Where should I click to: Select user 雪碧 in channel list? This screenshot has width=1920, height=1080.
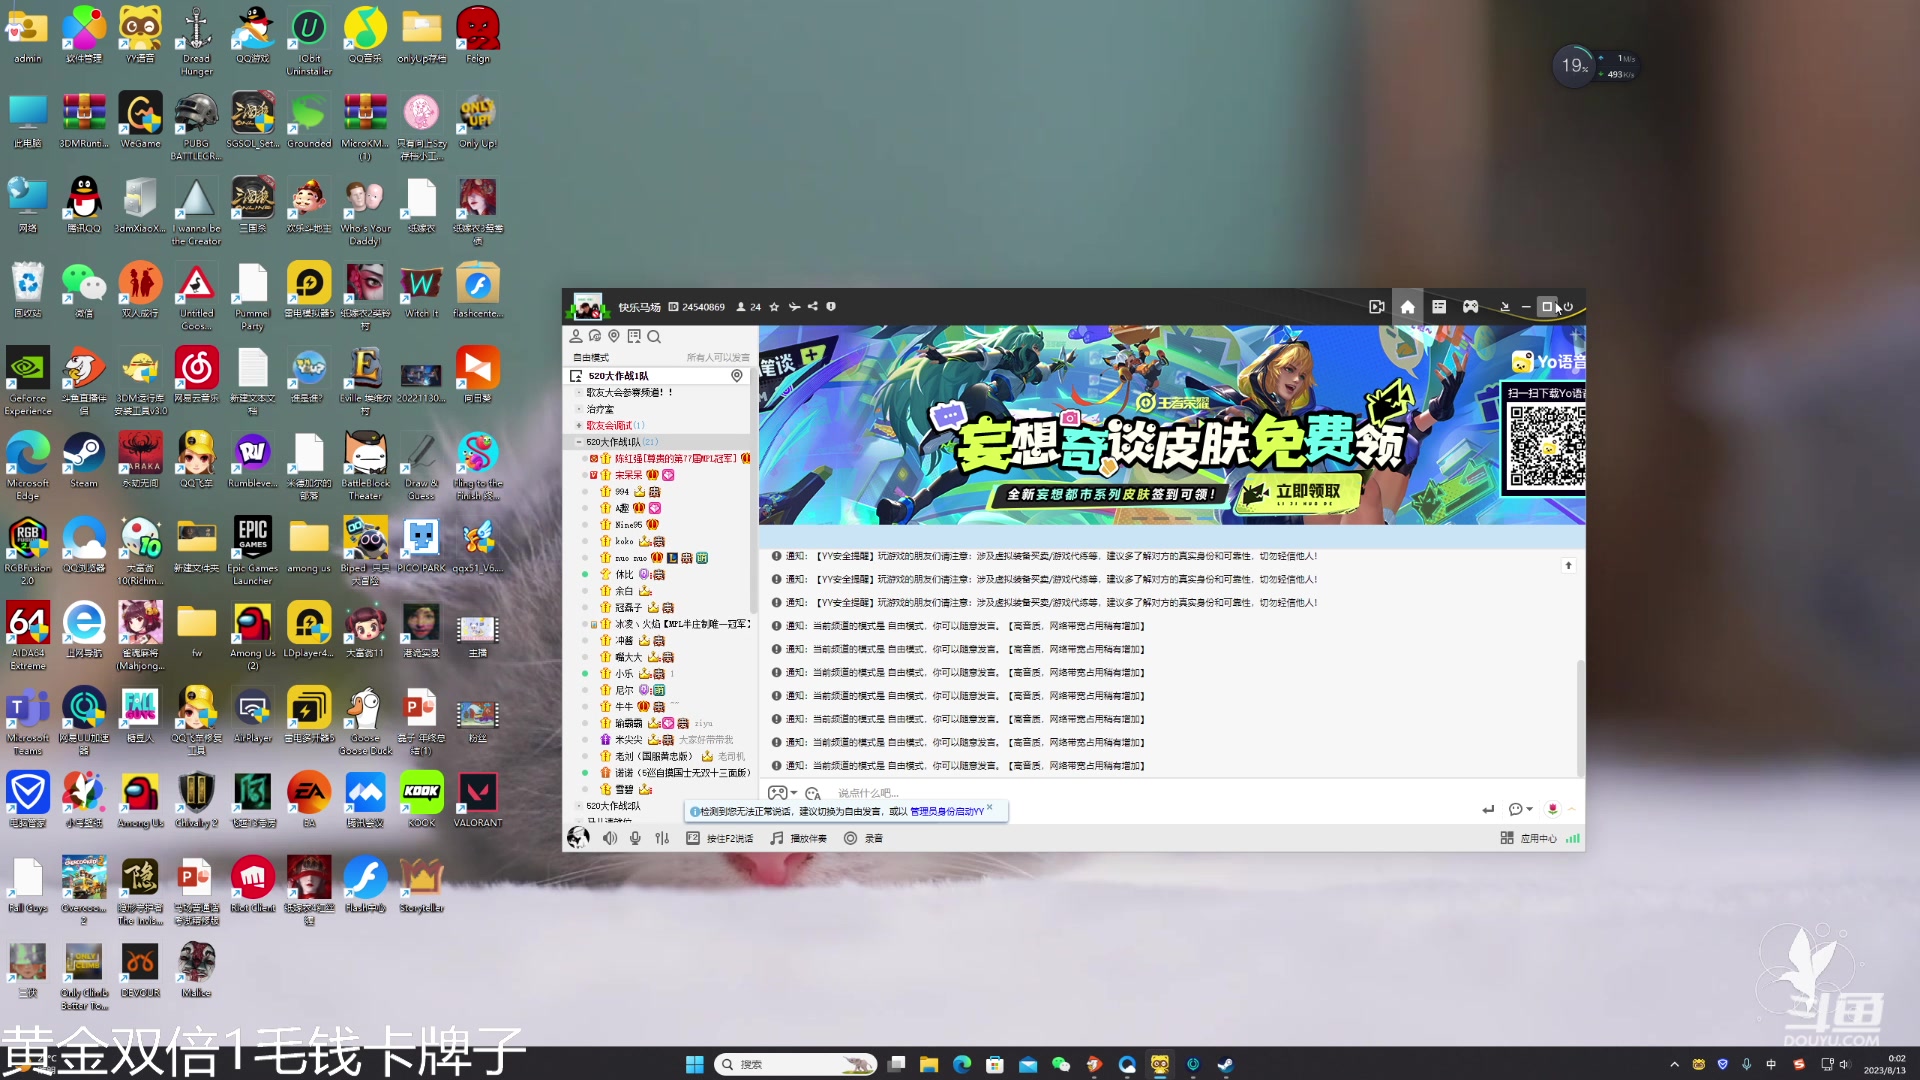coord(625,789)
